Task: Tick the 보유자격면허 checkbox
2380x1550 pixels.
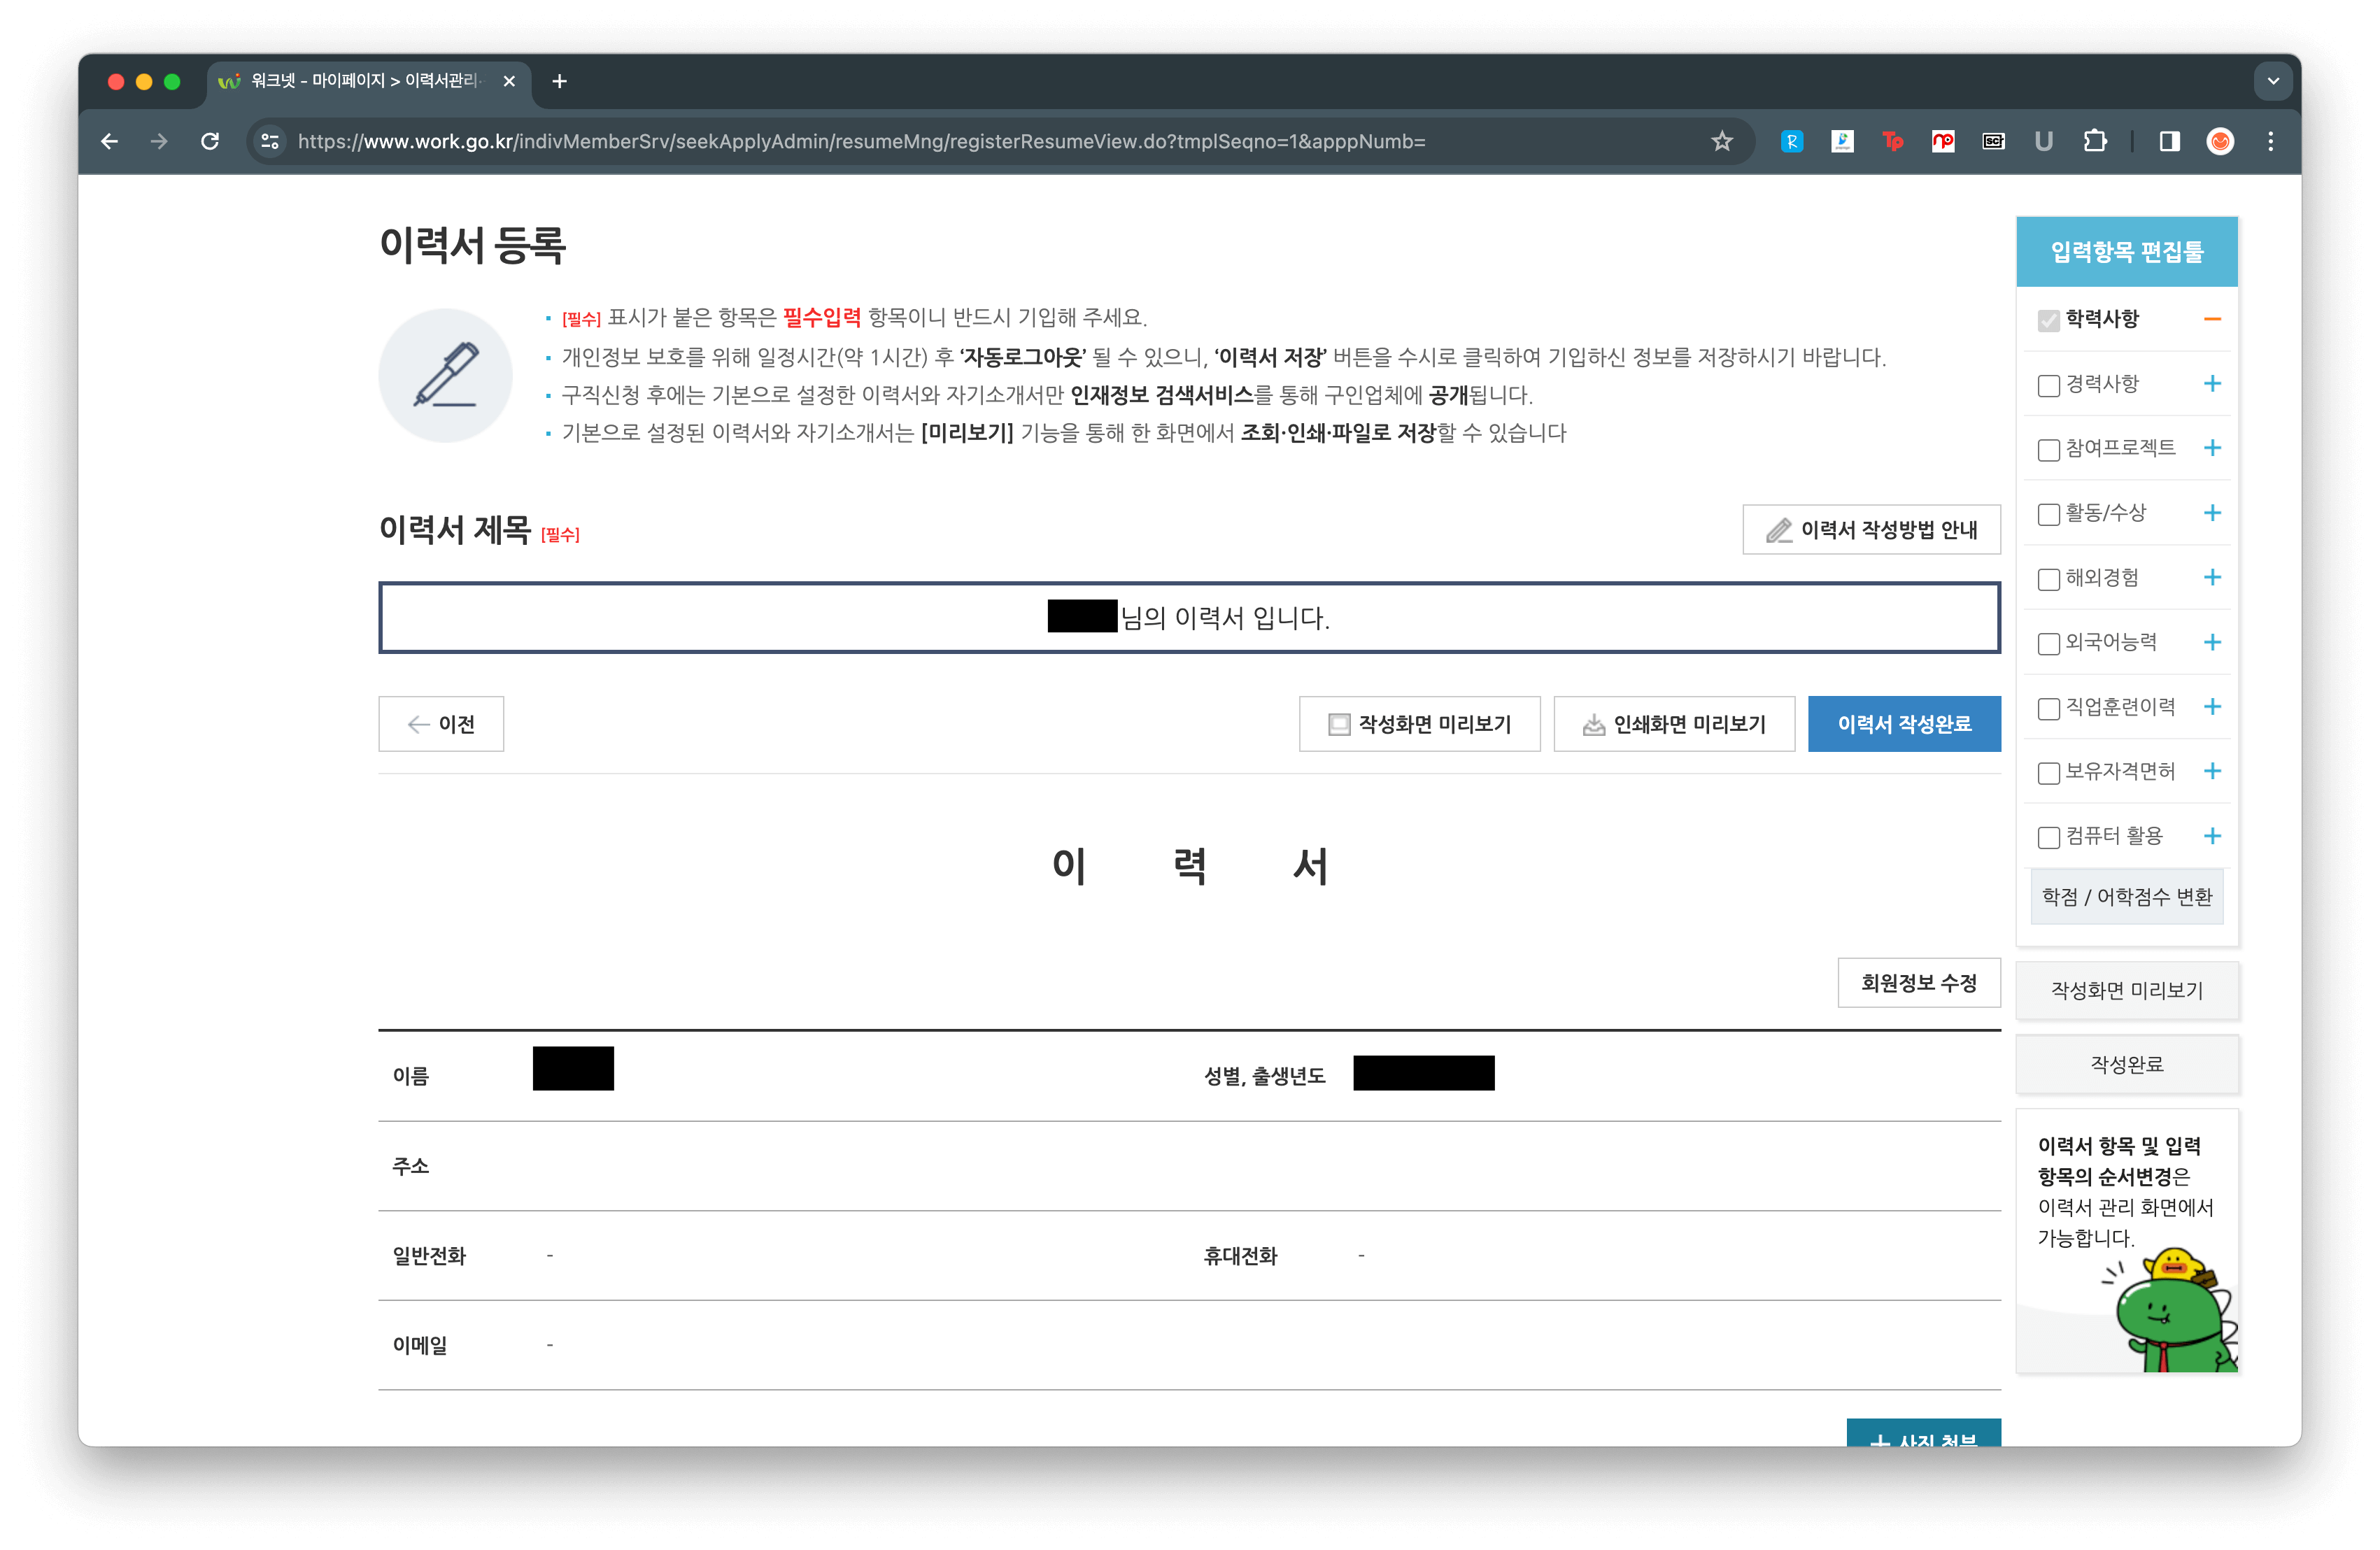Action: point(2048,772)
